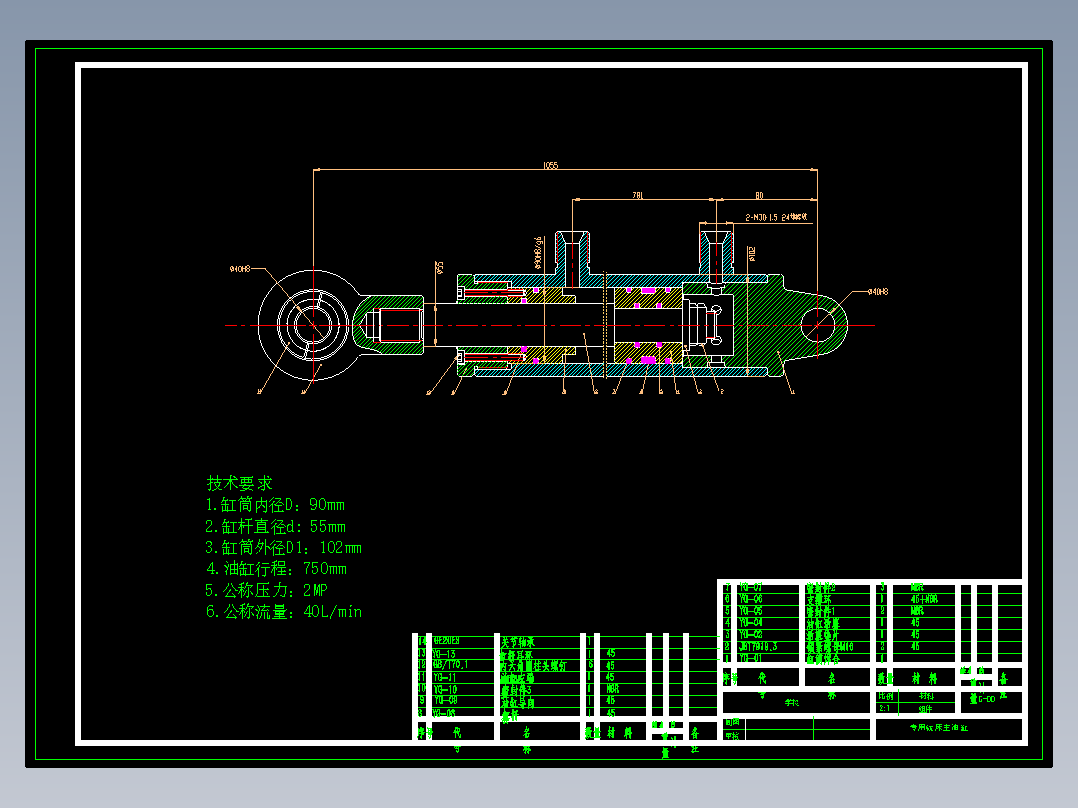Select the GB/T70.1 standard code cell
This screenshot has width=1078, height=808.
450,665
